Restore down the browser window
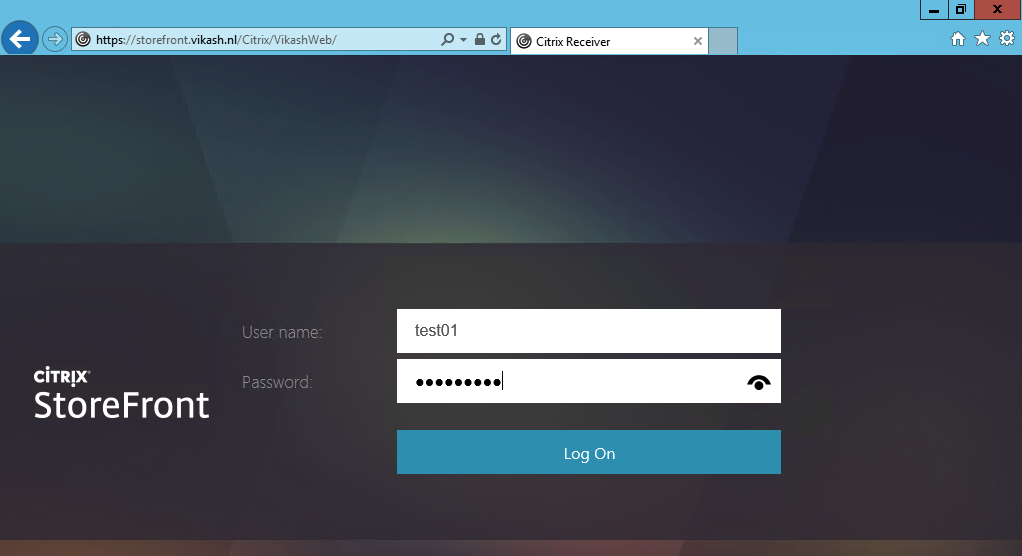 [961, 10]
